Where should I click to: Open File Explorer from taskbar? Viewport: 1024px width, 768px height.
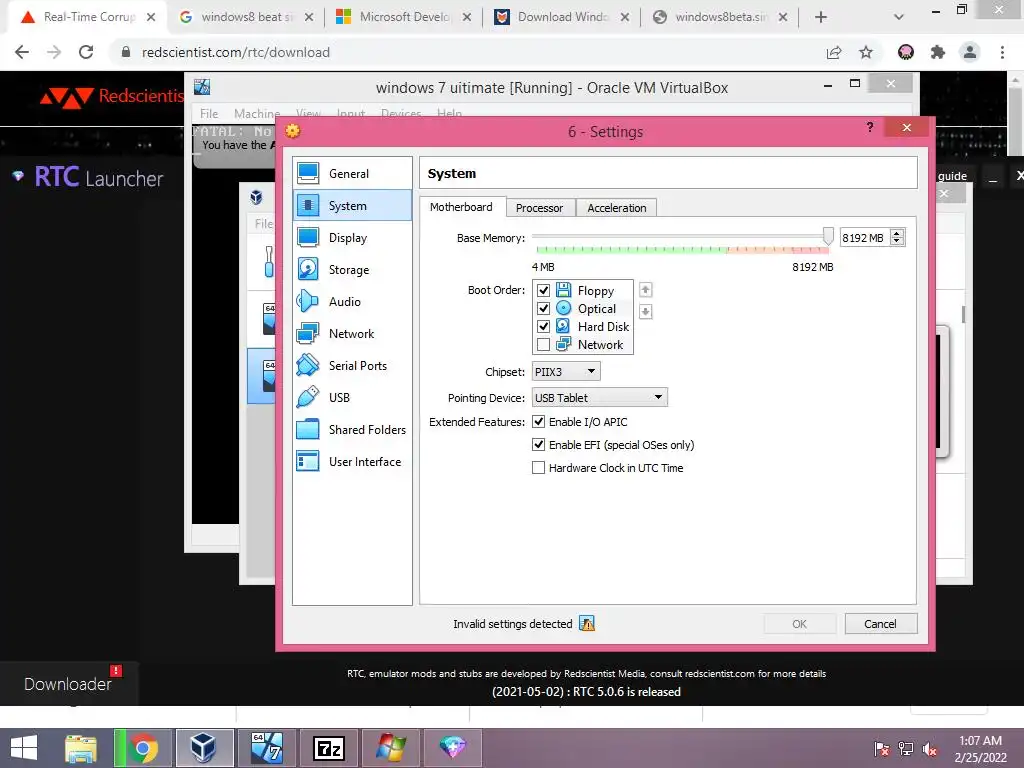pyautogui.click(x=81, y=748)
